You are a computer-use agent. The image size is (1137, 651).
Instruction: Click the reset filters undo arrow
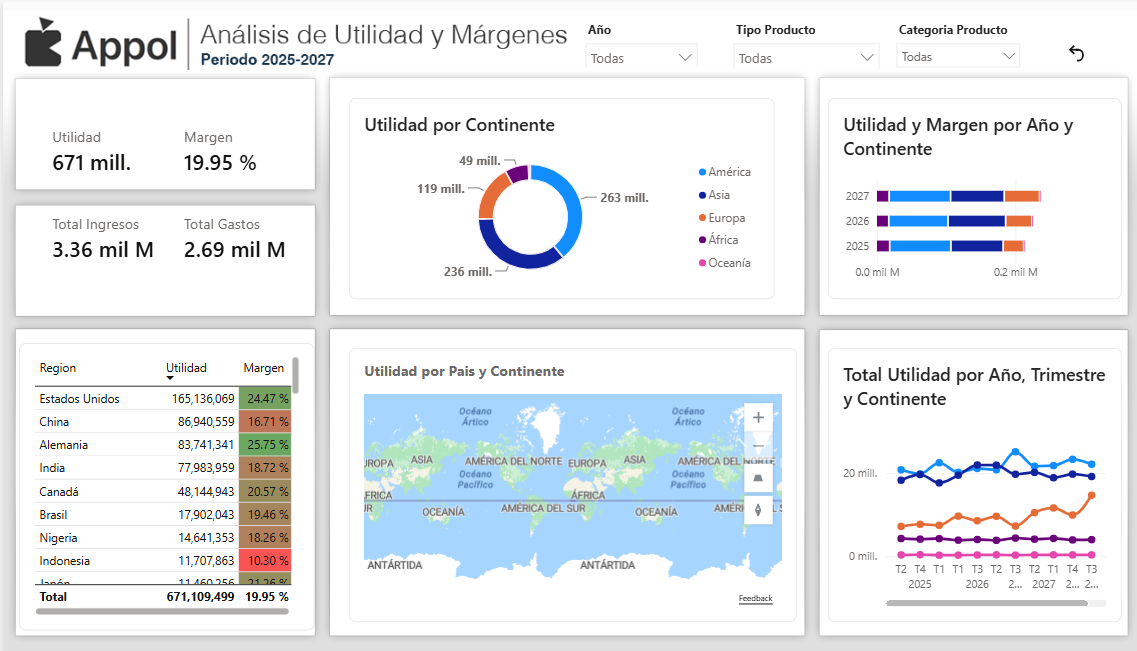pyautogui.click(x=1076, y=53)
